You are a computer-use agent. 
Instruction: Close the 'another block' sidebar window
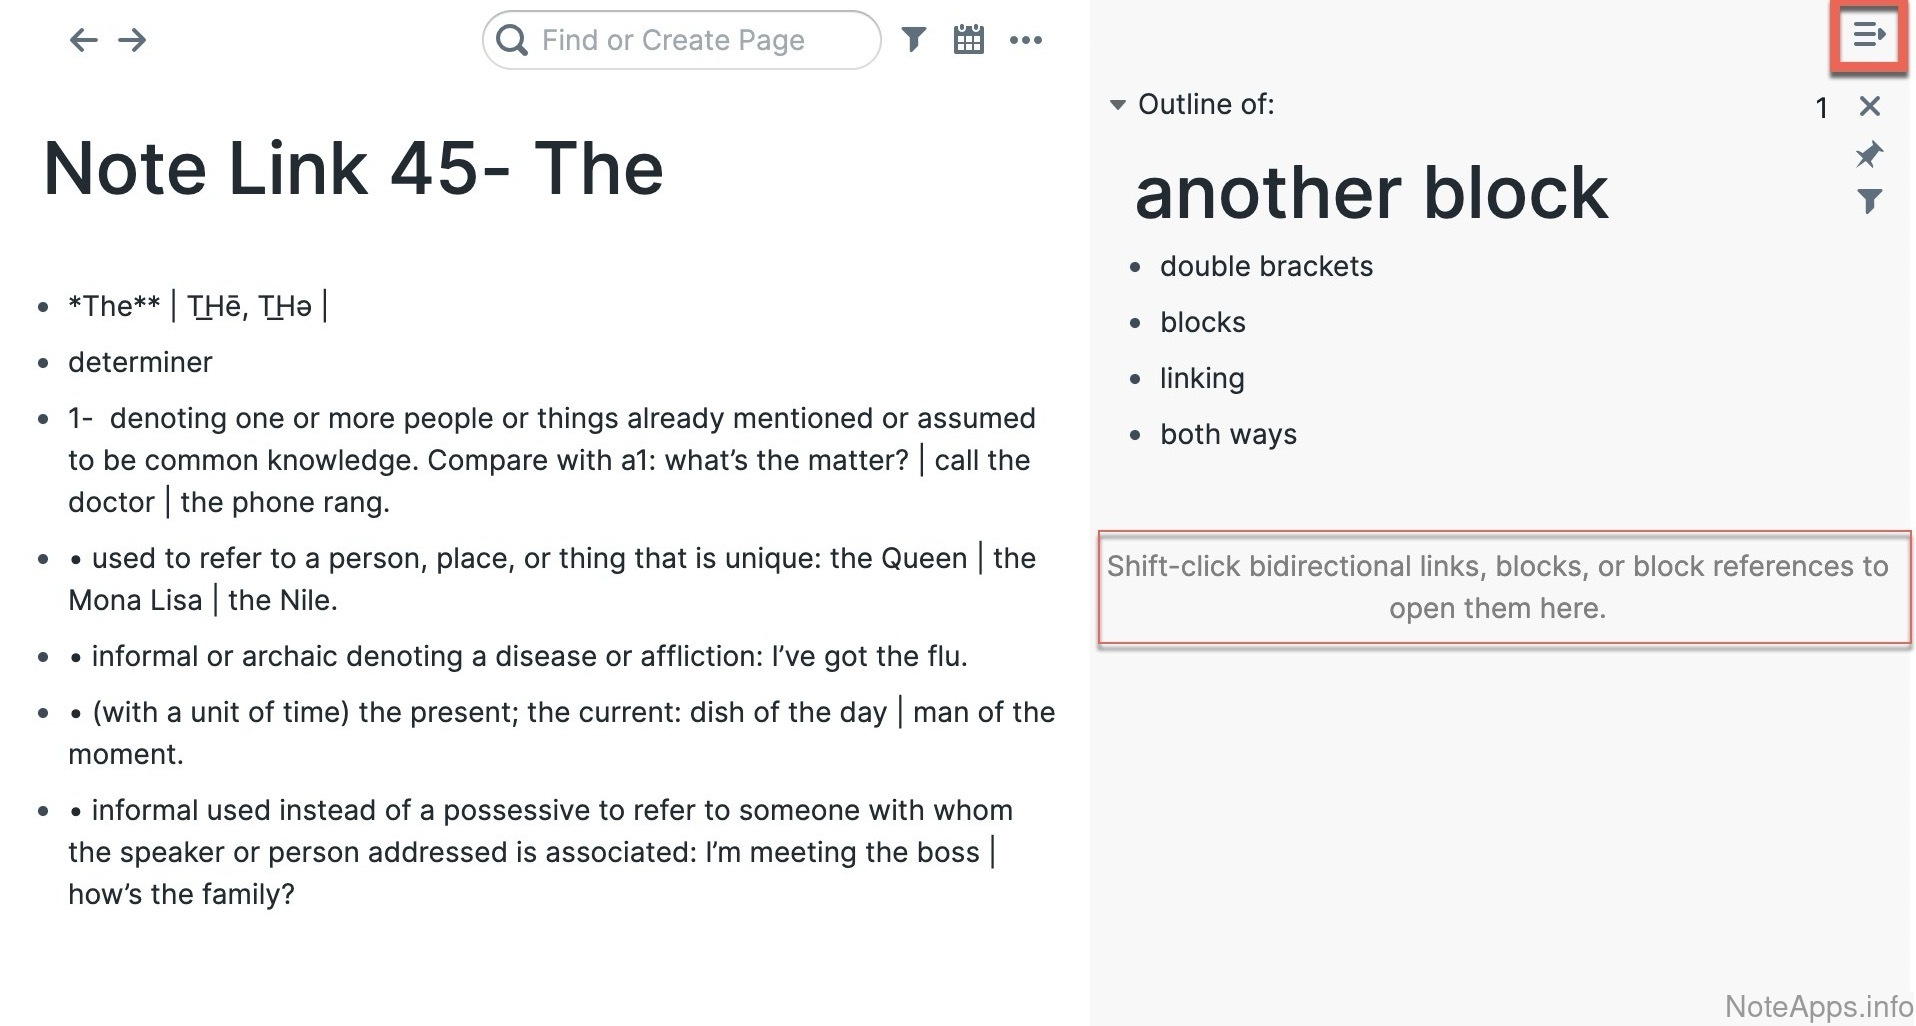1869,106
